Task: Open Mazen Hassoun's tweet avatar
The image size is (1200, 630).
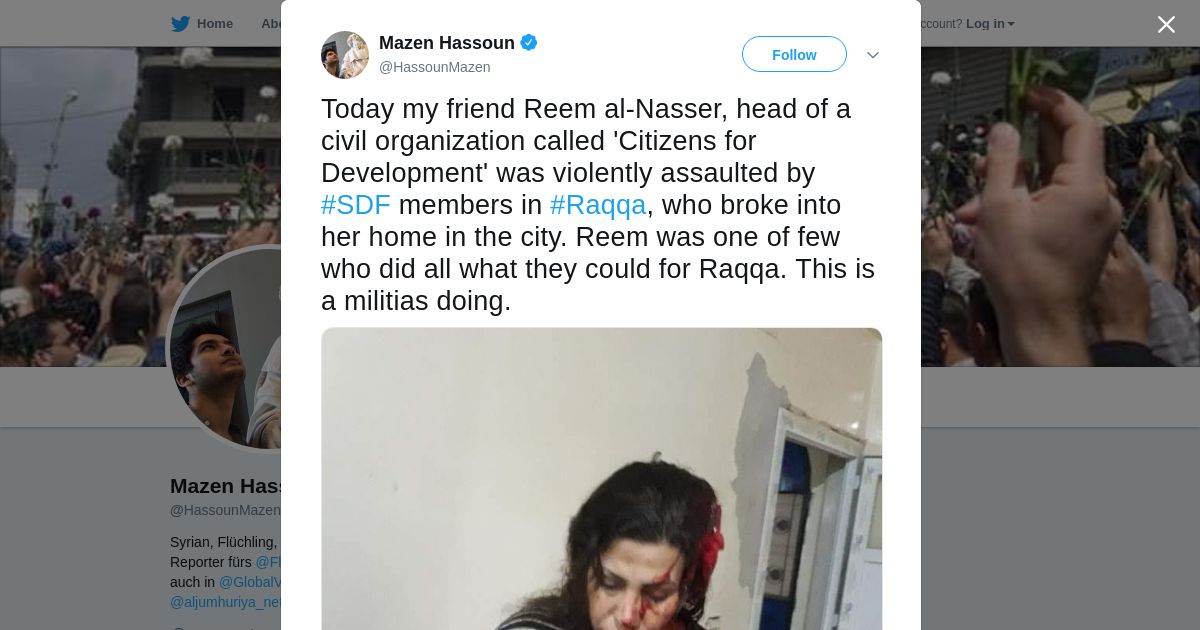Action: point(345,55)
